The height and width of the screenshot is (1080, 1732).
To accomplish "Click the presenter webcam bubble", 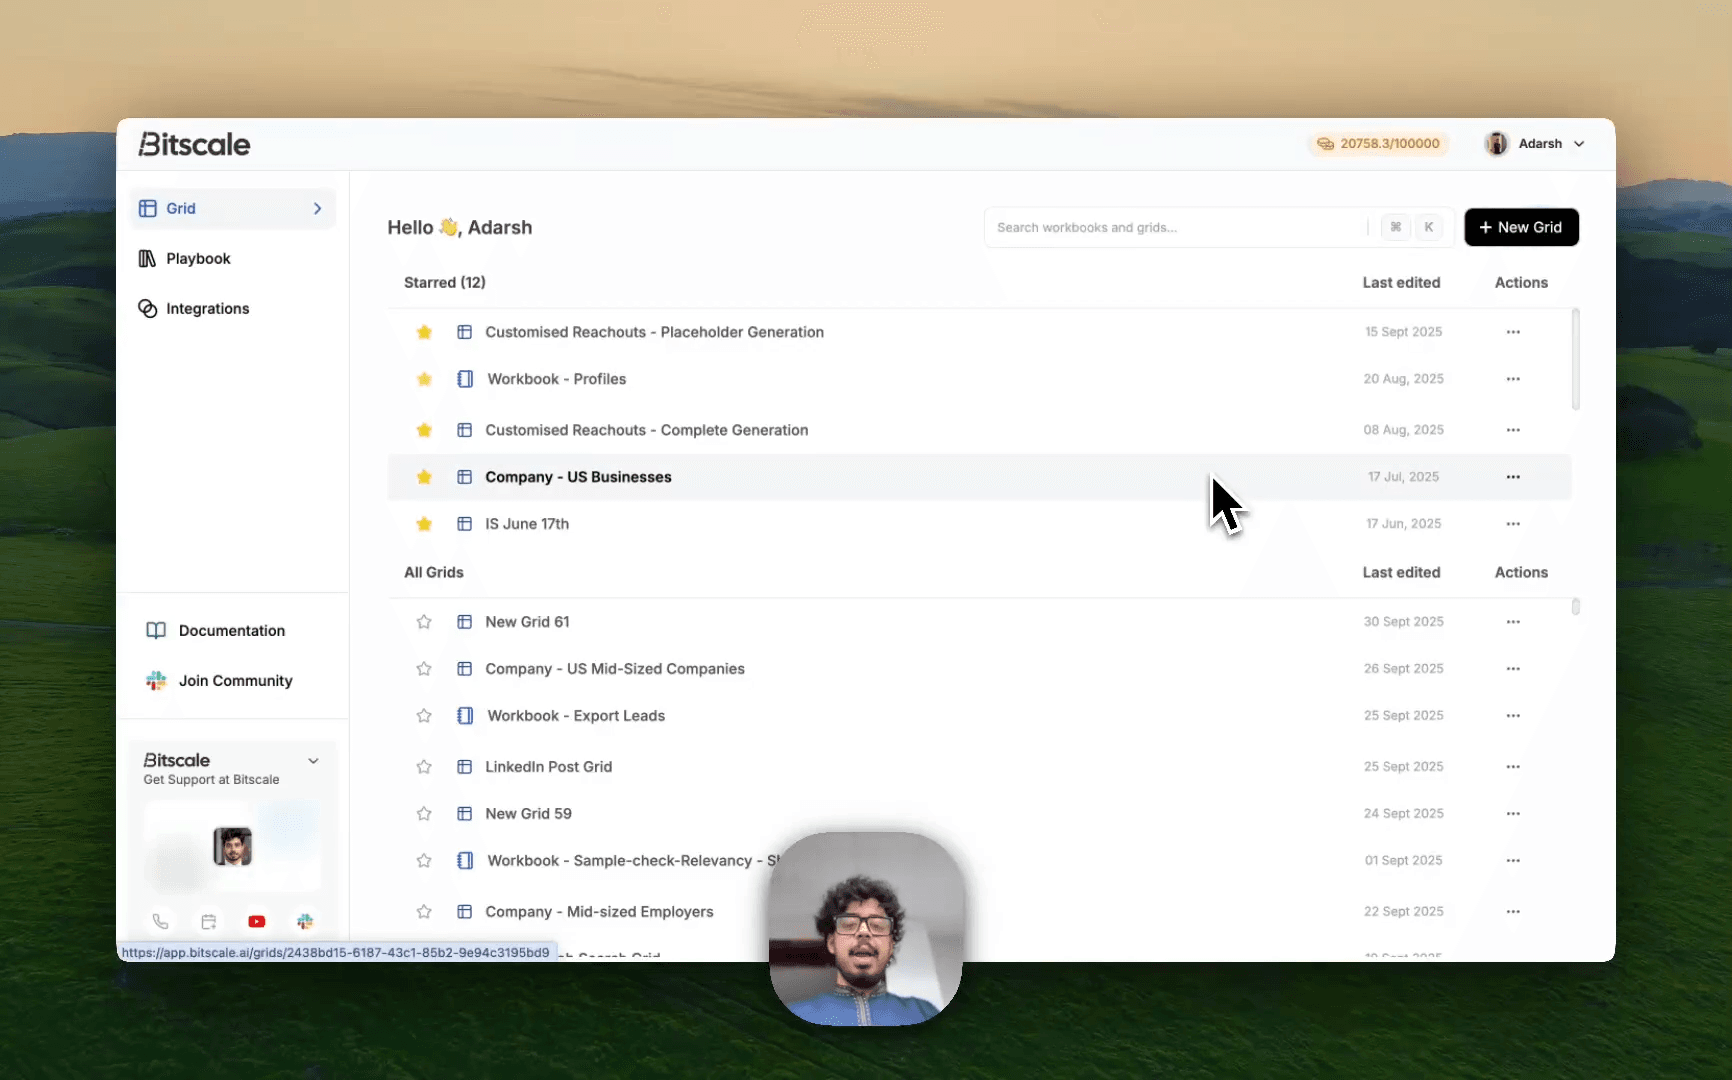I will pyautogui.click(x=866, y=929).
